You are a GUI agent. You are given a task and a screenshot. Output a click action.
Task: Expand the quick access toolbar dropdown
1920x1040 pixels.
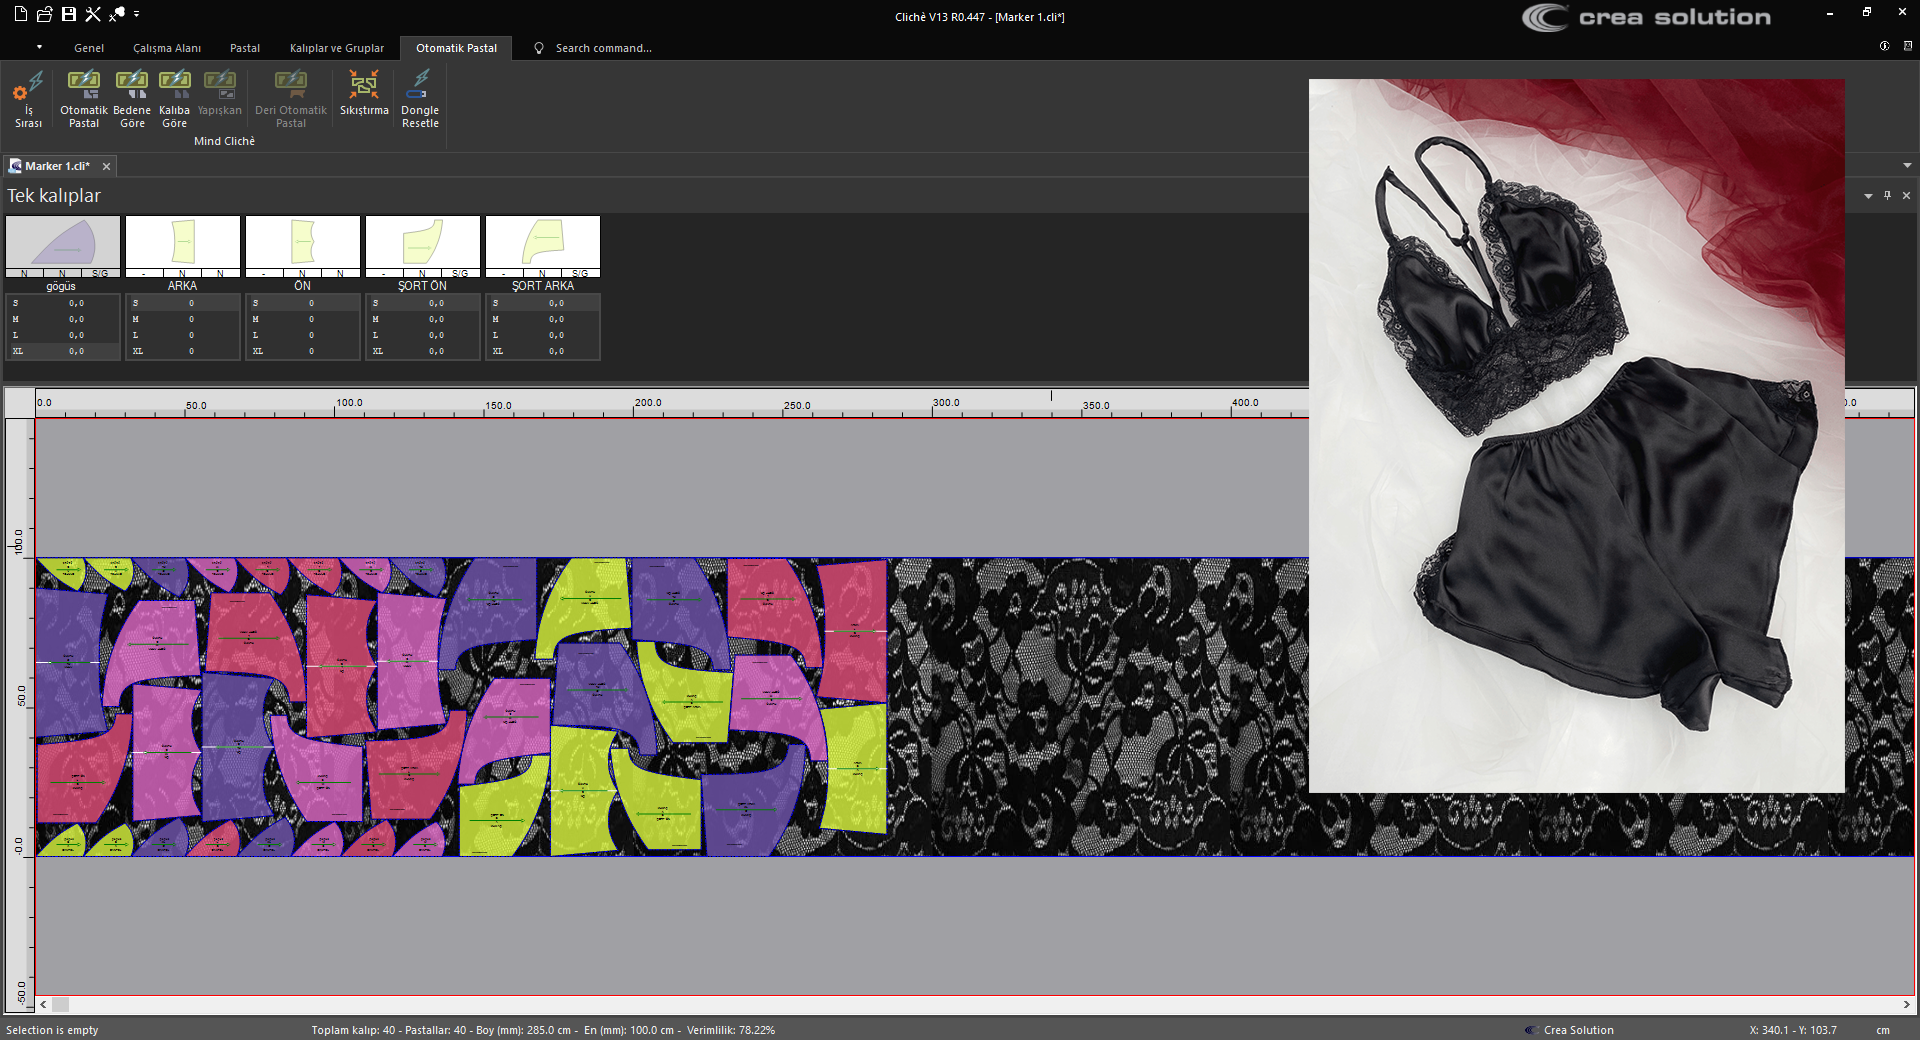pyautogui.click(x=137, y=14)
